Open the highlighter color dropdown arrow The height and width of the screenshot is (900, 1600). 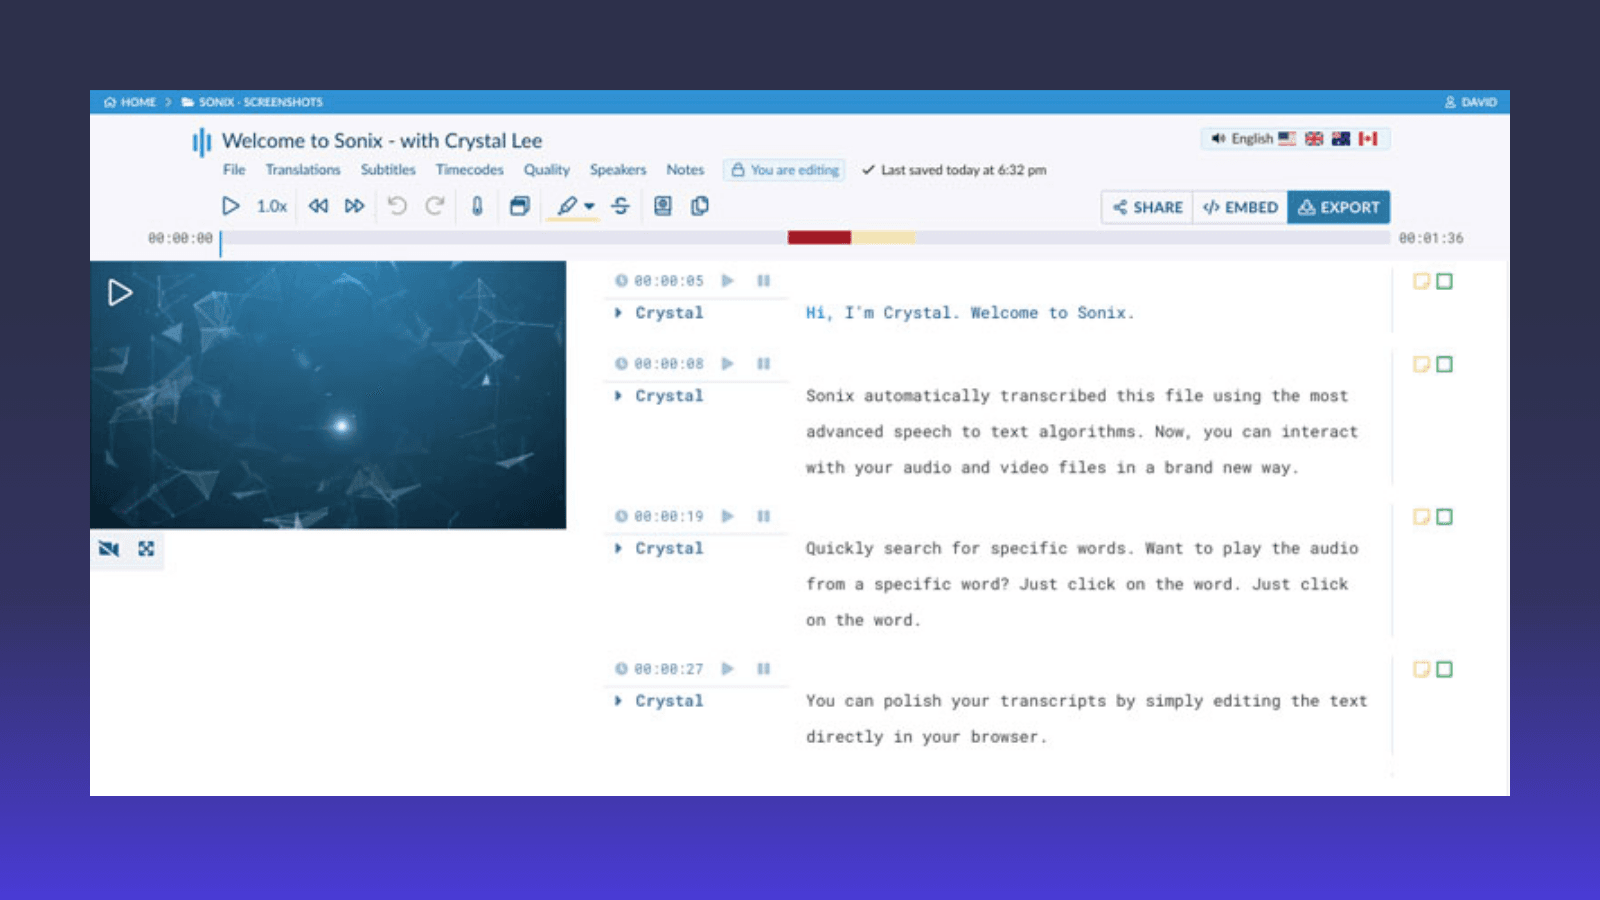click(590, 207)
